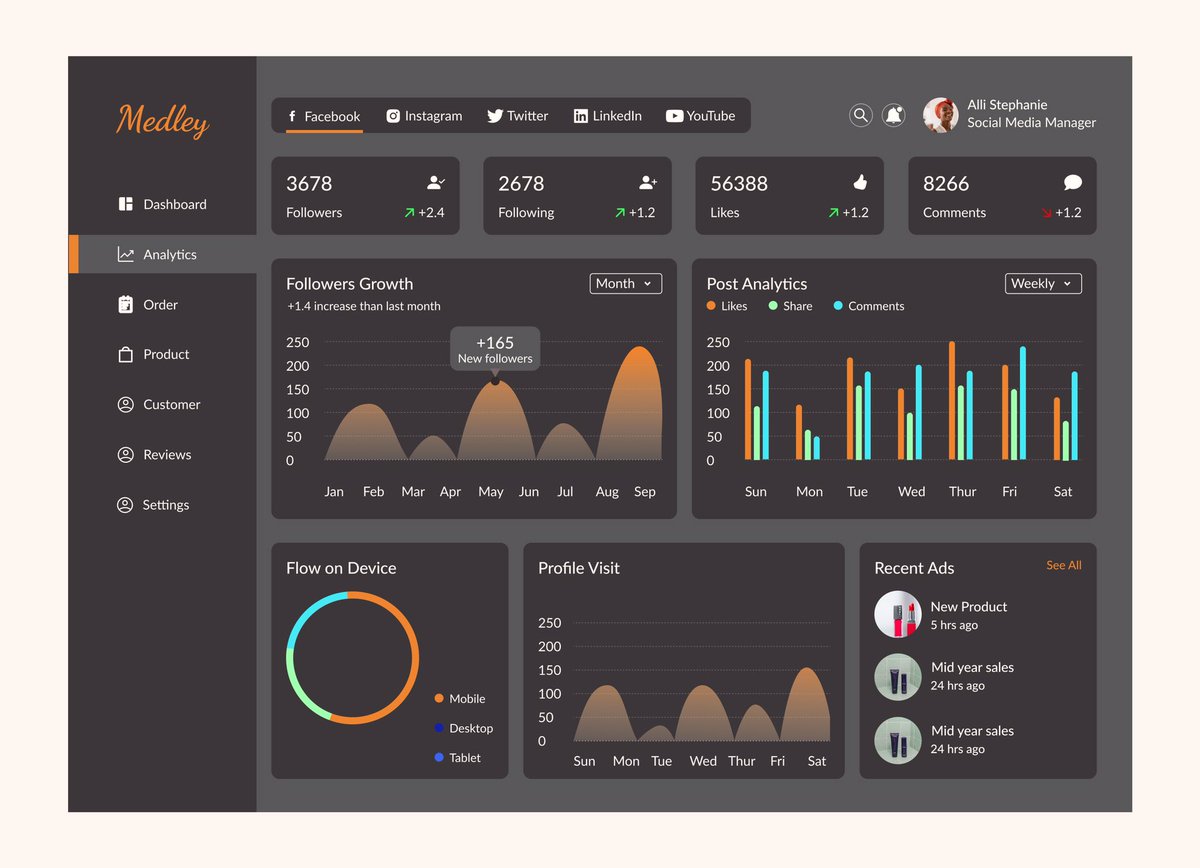1200x868 pixels.
Task: Click the cyan Comments legend dot
Action: (x=838, y=306)
